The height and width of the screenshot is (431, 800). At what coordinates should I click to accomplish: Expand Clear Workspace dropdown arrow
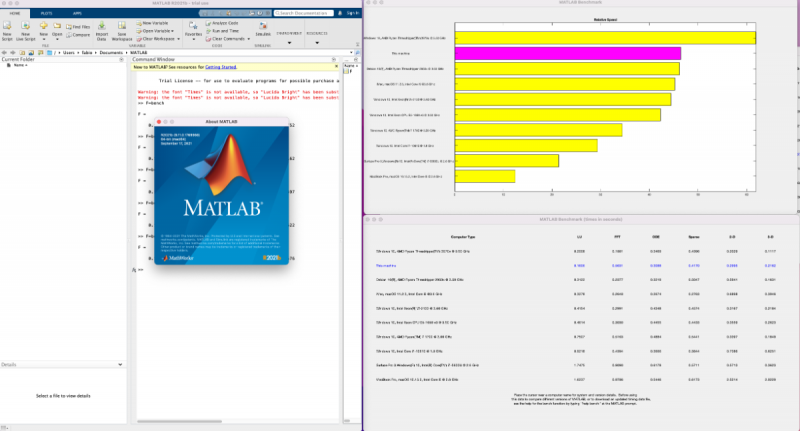(178, 39)
